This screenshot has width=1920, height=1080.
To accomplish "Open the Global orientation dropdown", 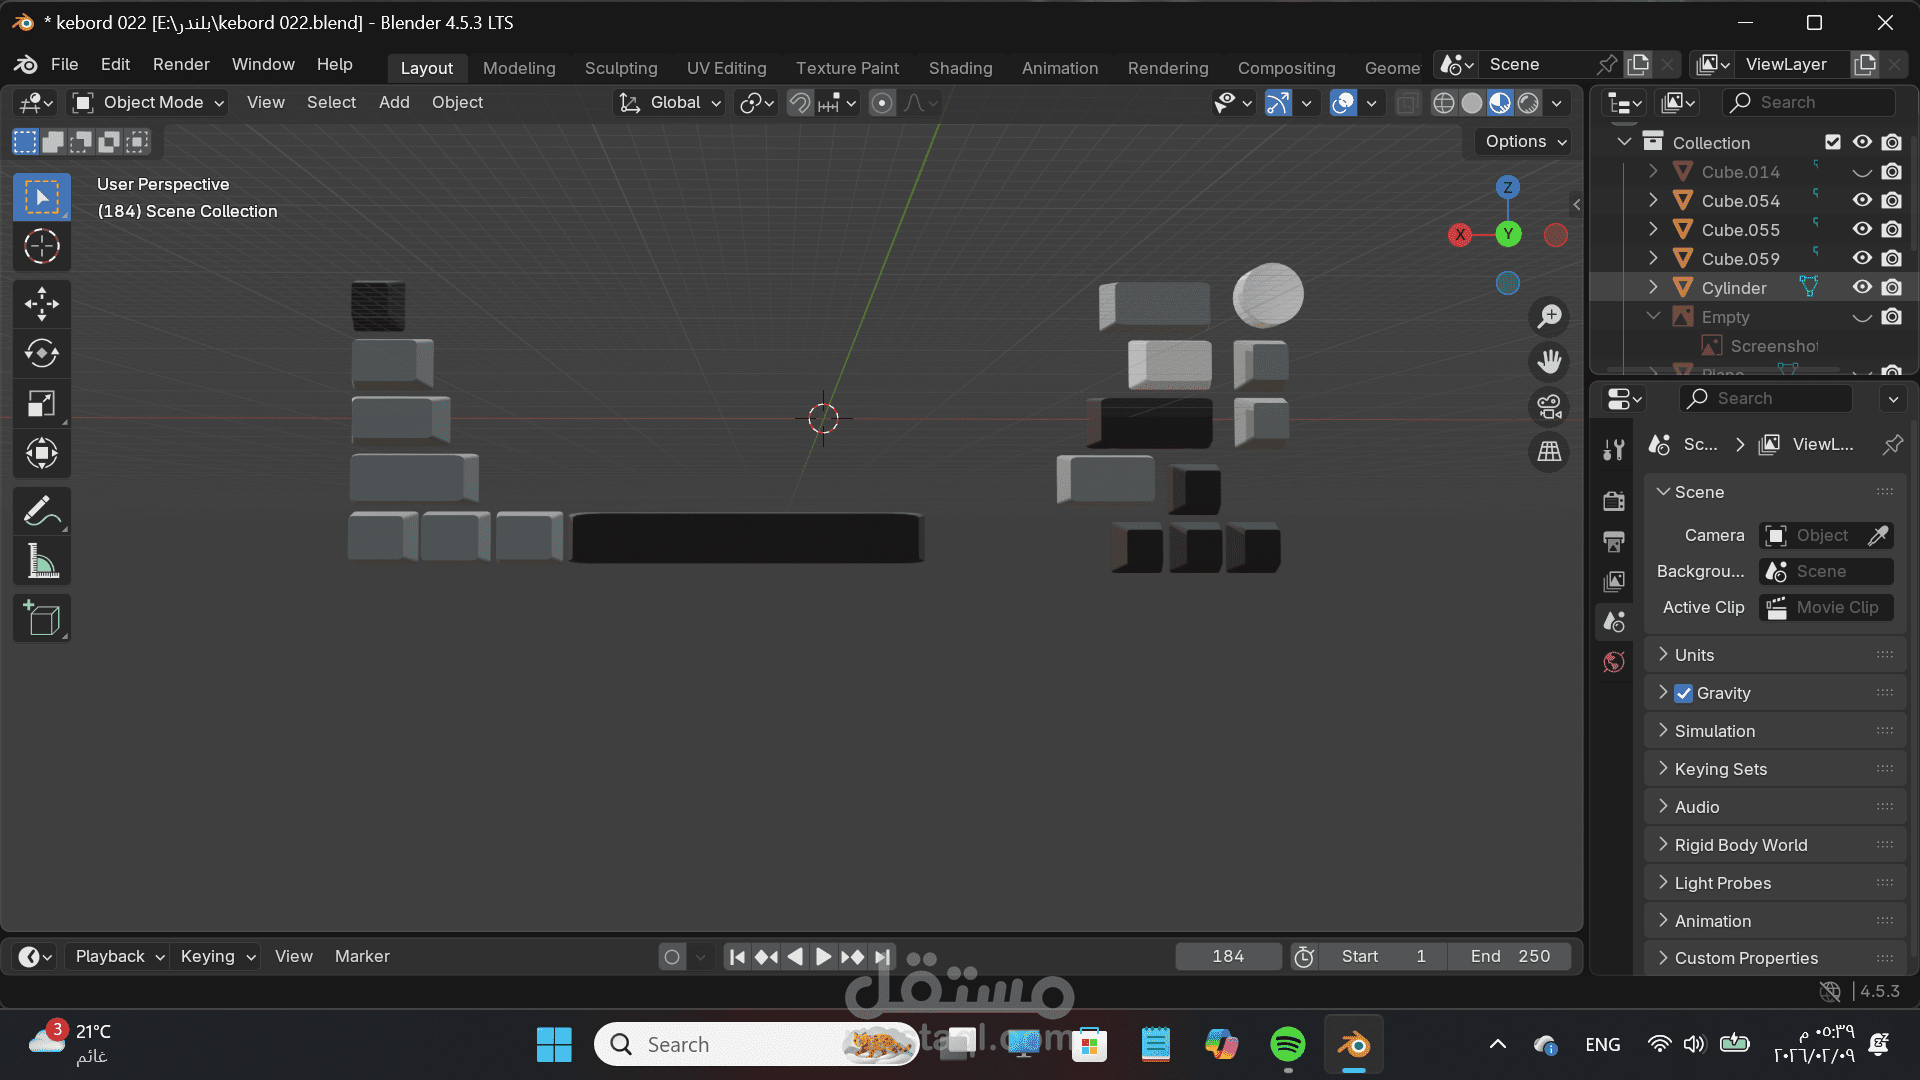I will [671, 103].
